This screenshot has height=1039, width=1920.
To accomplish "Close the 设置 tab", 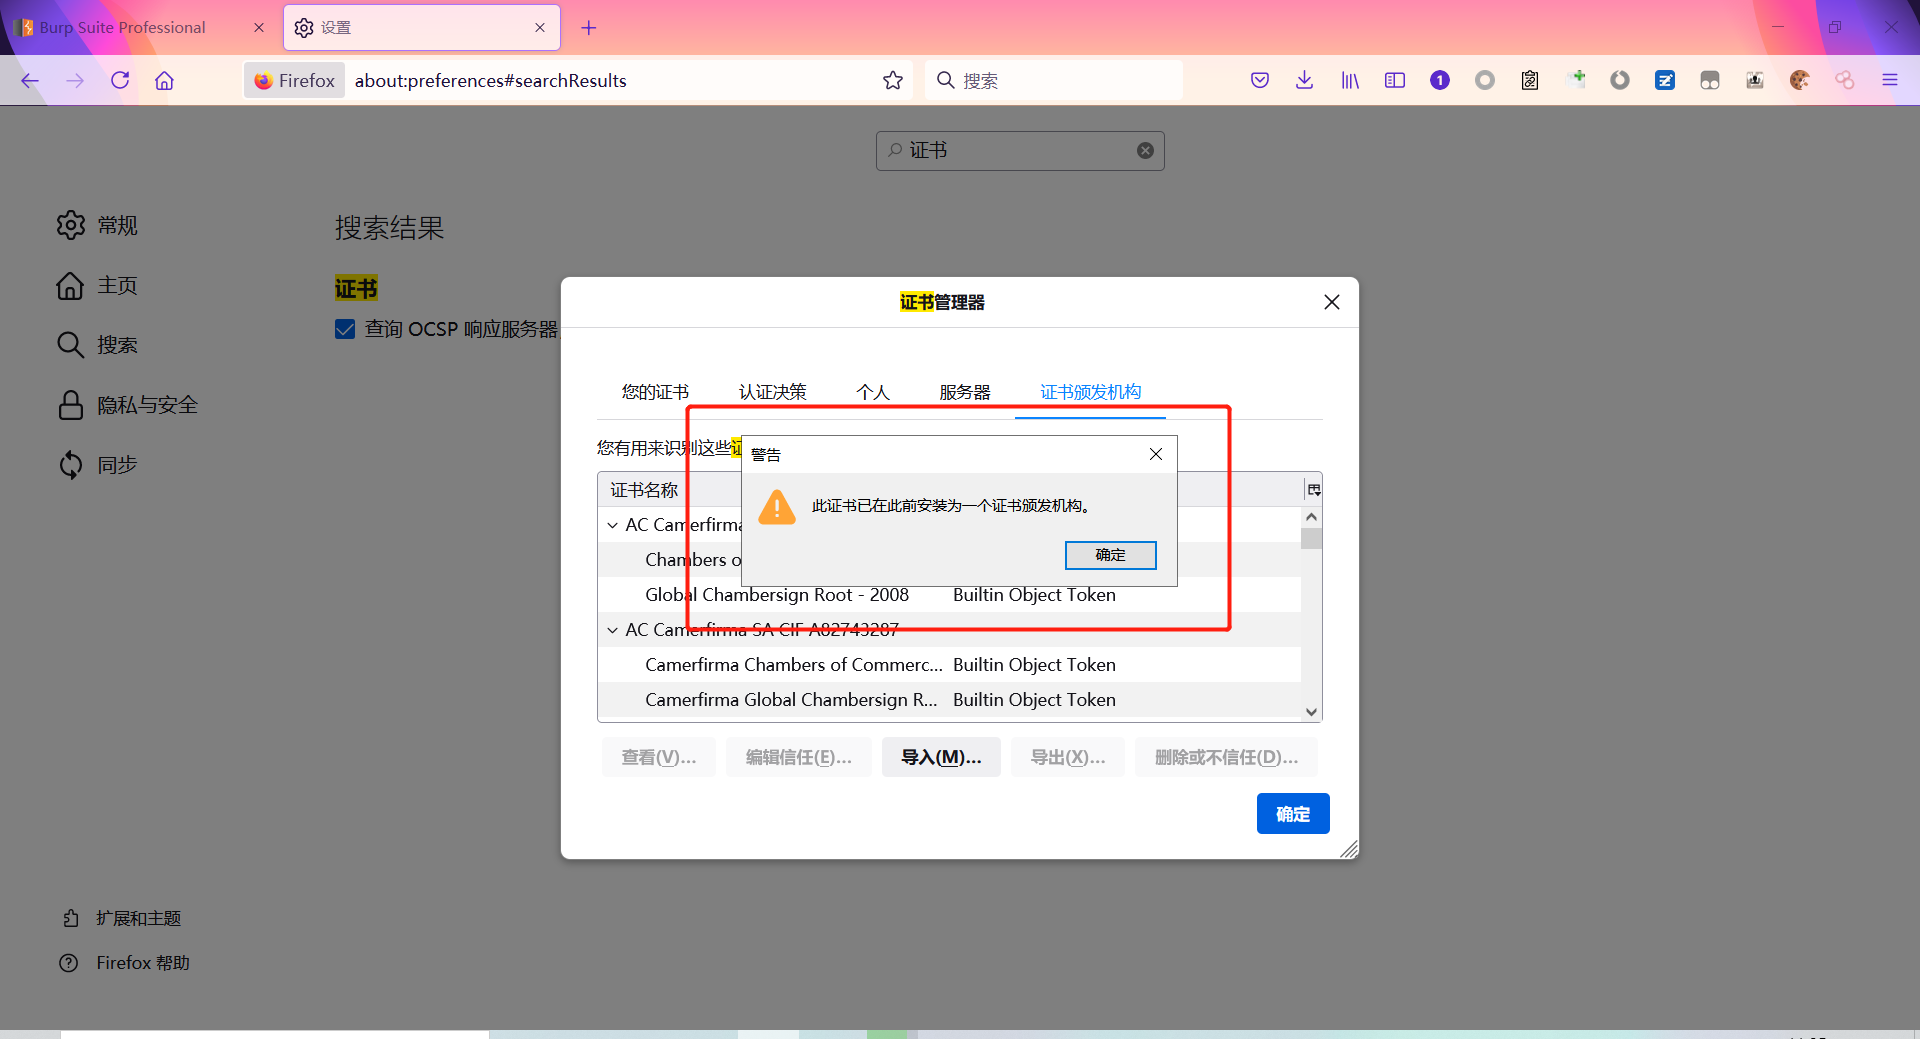I will click(x=540, y=28).
